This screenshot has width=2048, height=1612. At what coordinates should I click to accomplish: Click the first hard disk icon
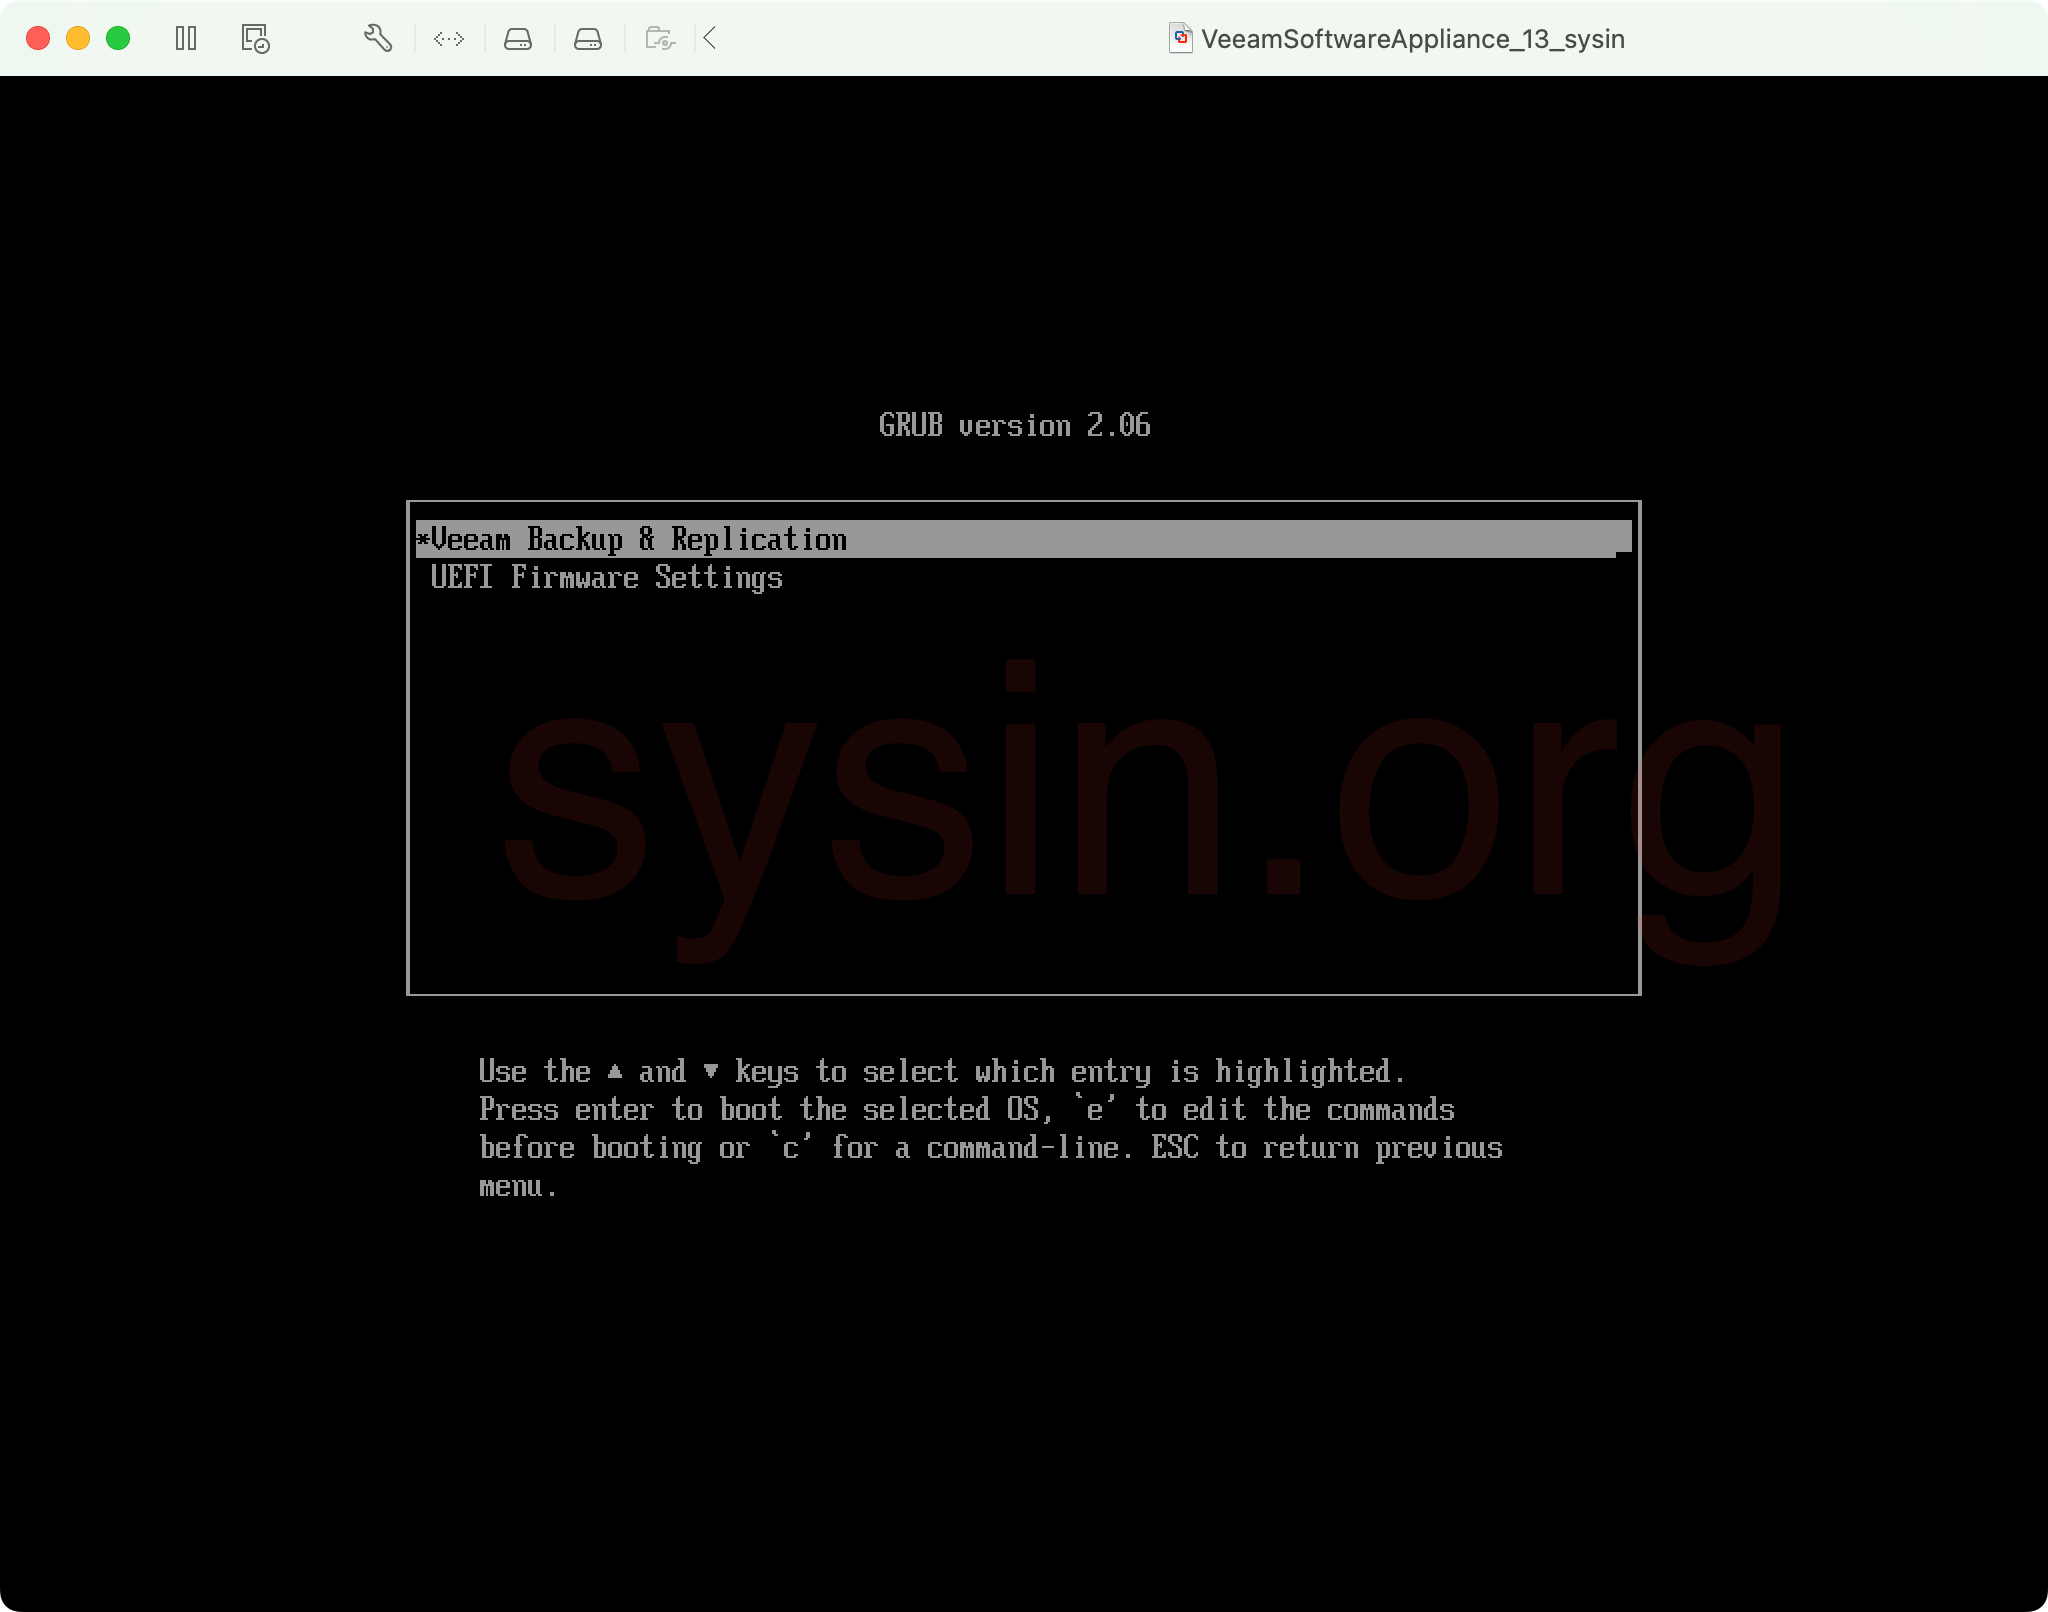tap(518, 39)
